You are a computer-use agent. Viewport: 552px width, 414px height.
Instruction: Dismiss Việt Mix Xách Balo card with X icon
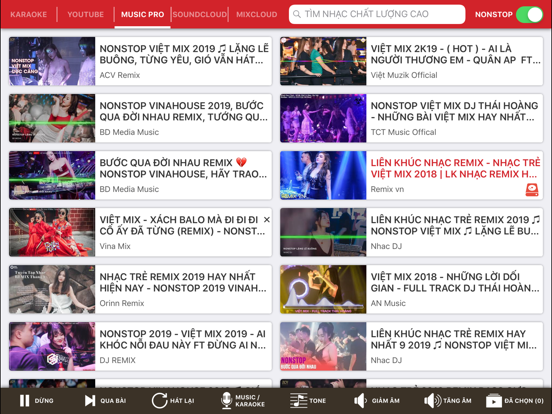[266, 220]
